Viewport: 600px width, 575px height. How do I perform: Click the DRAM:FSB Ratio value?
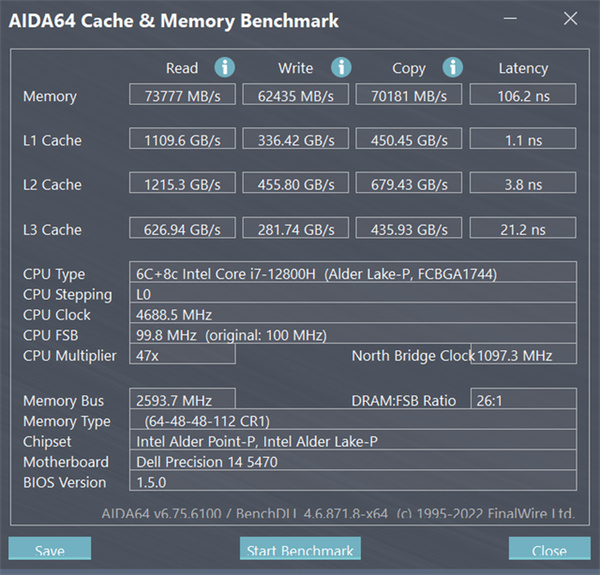(x=523, y=401)
